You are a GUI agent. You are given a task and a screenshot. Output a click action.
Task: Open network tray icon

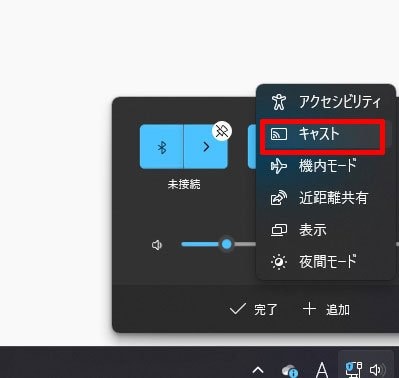coord(353,370)
